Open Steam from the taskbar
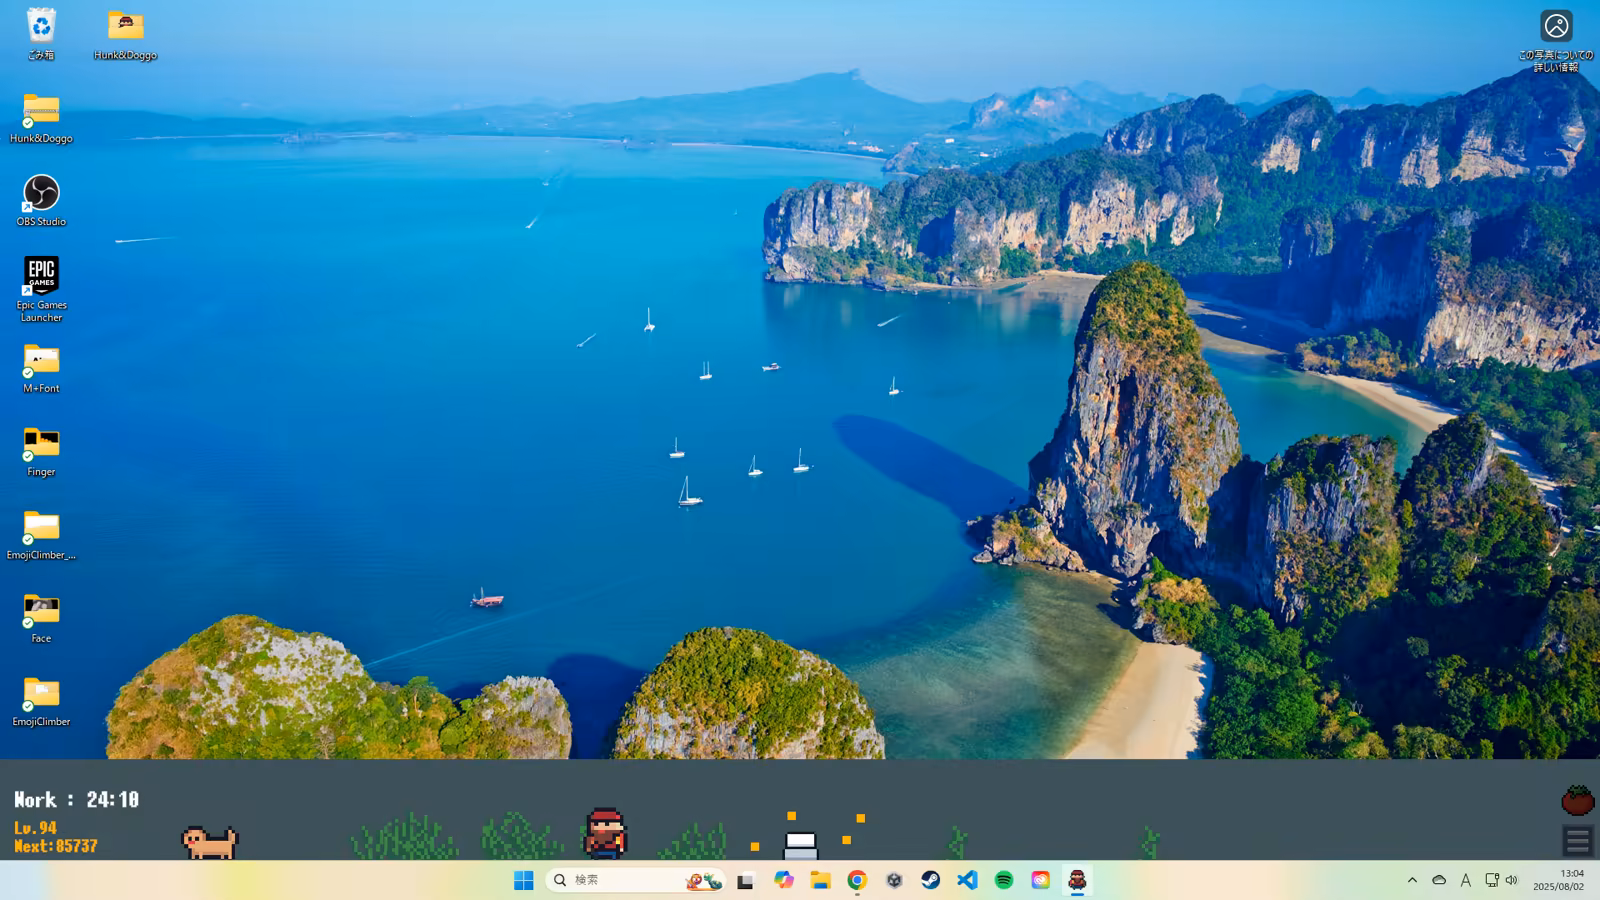The width and height of the screenshot is (1600, 900). (x=930, y=880)
